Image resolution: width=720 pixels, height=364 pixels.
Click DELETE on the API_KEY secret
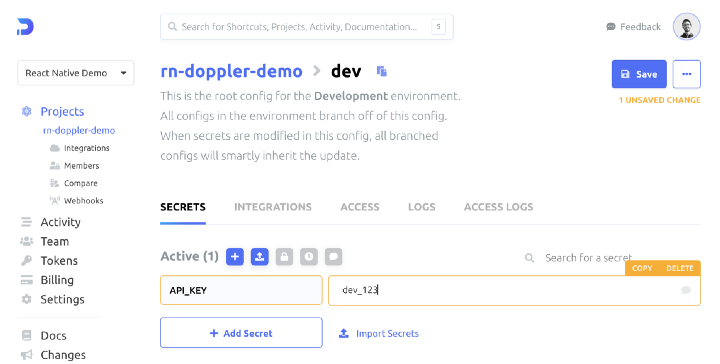coord(680,268)
